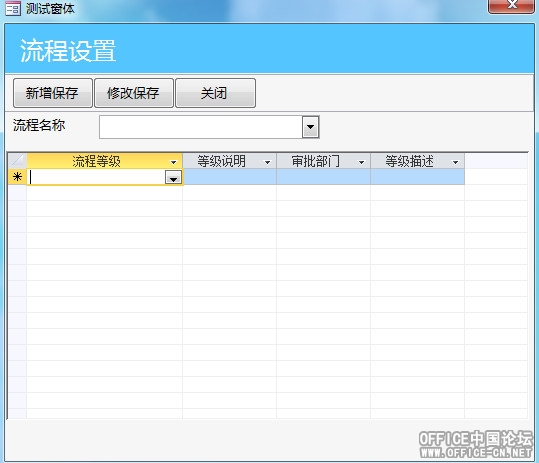Click the 等级描述 column header text
This screenshot has width=539, height=463.
(409, 161)
